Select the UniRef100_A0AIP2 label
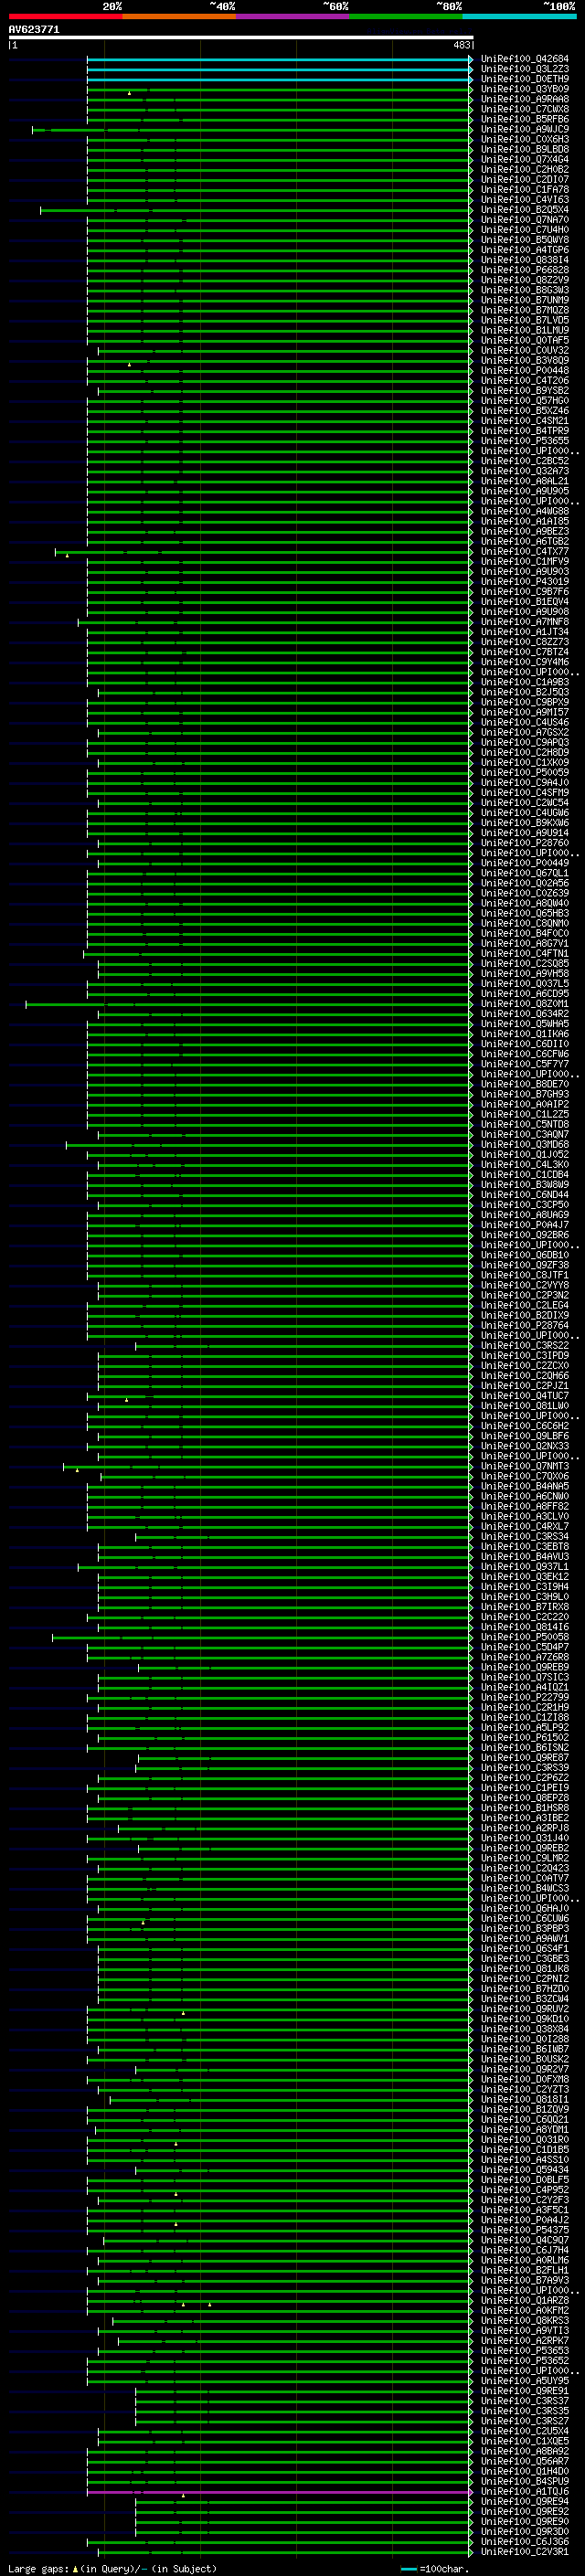Image resolution: width=585 pixels, height=2576 pixels. (525, 1104)
